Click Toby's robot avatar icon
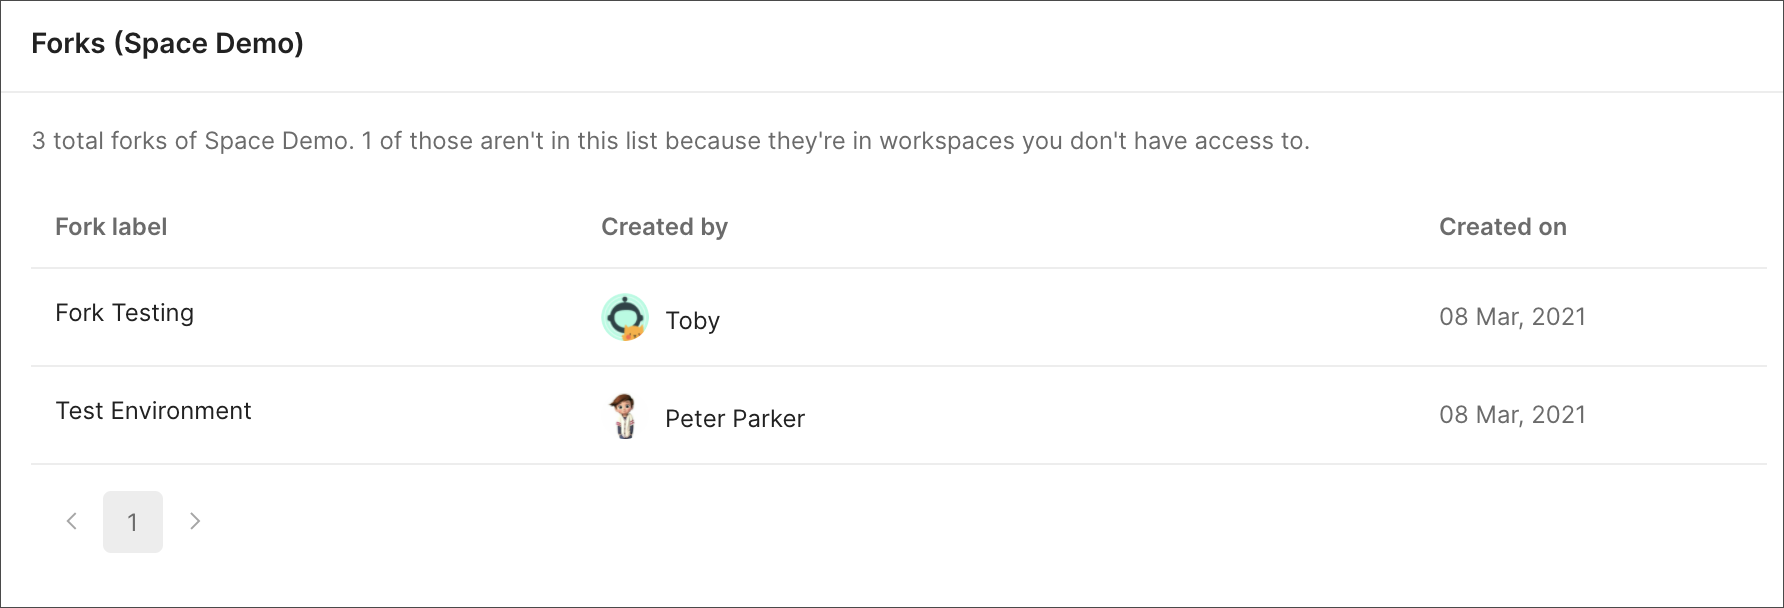 (x=625, y=318)
